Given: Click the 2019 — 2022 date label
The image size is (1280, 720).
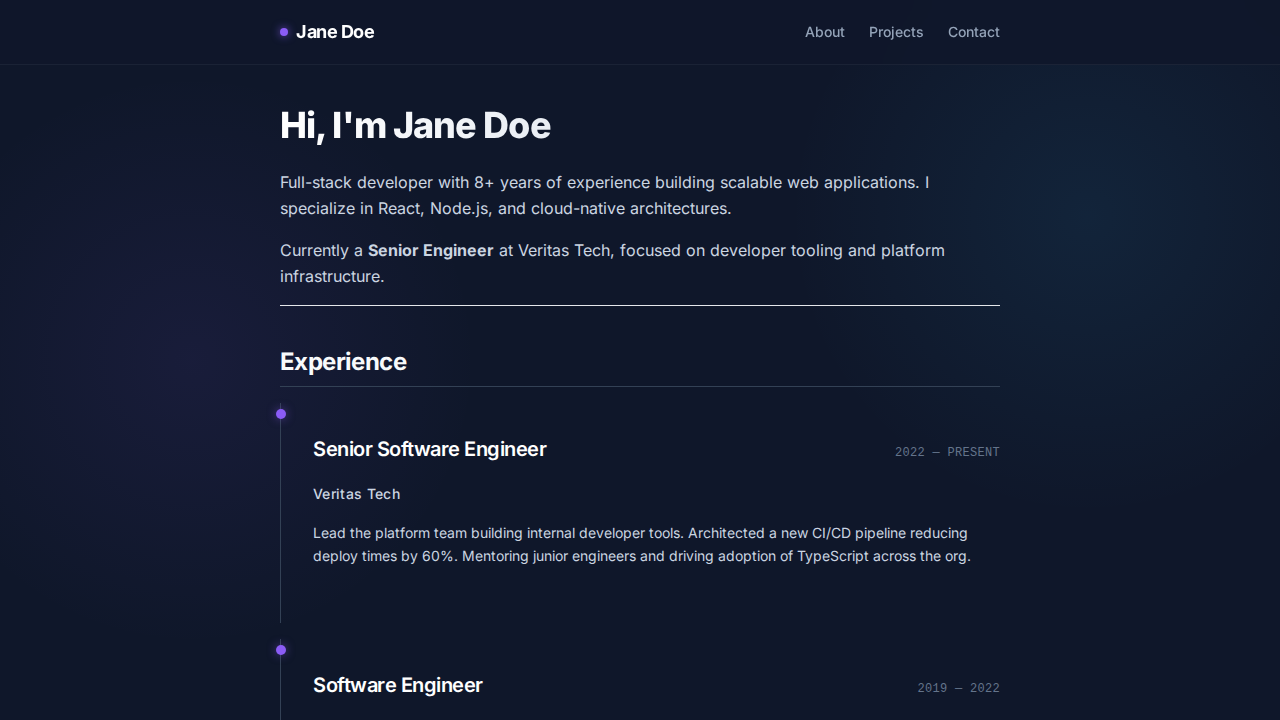Looking at the screenshot, I should click(958, 688).
